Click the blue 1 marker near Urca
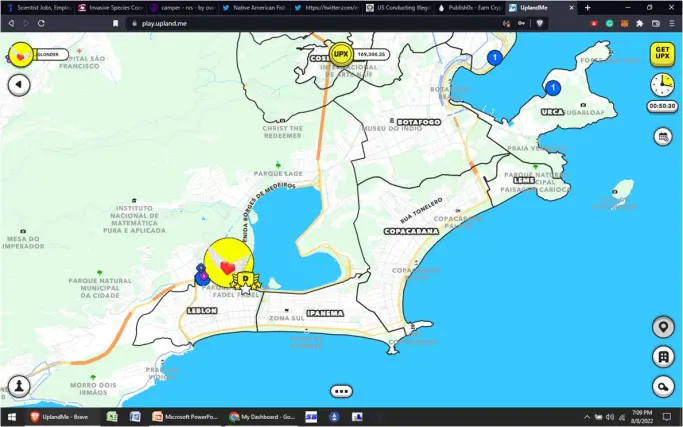Screen dimensions: 683x427 tap(553, 88)
